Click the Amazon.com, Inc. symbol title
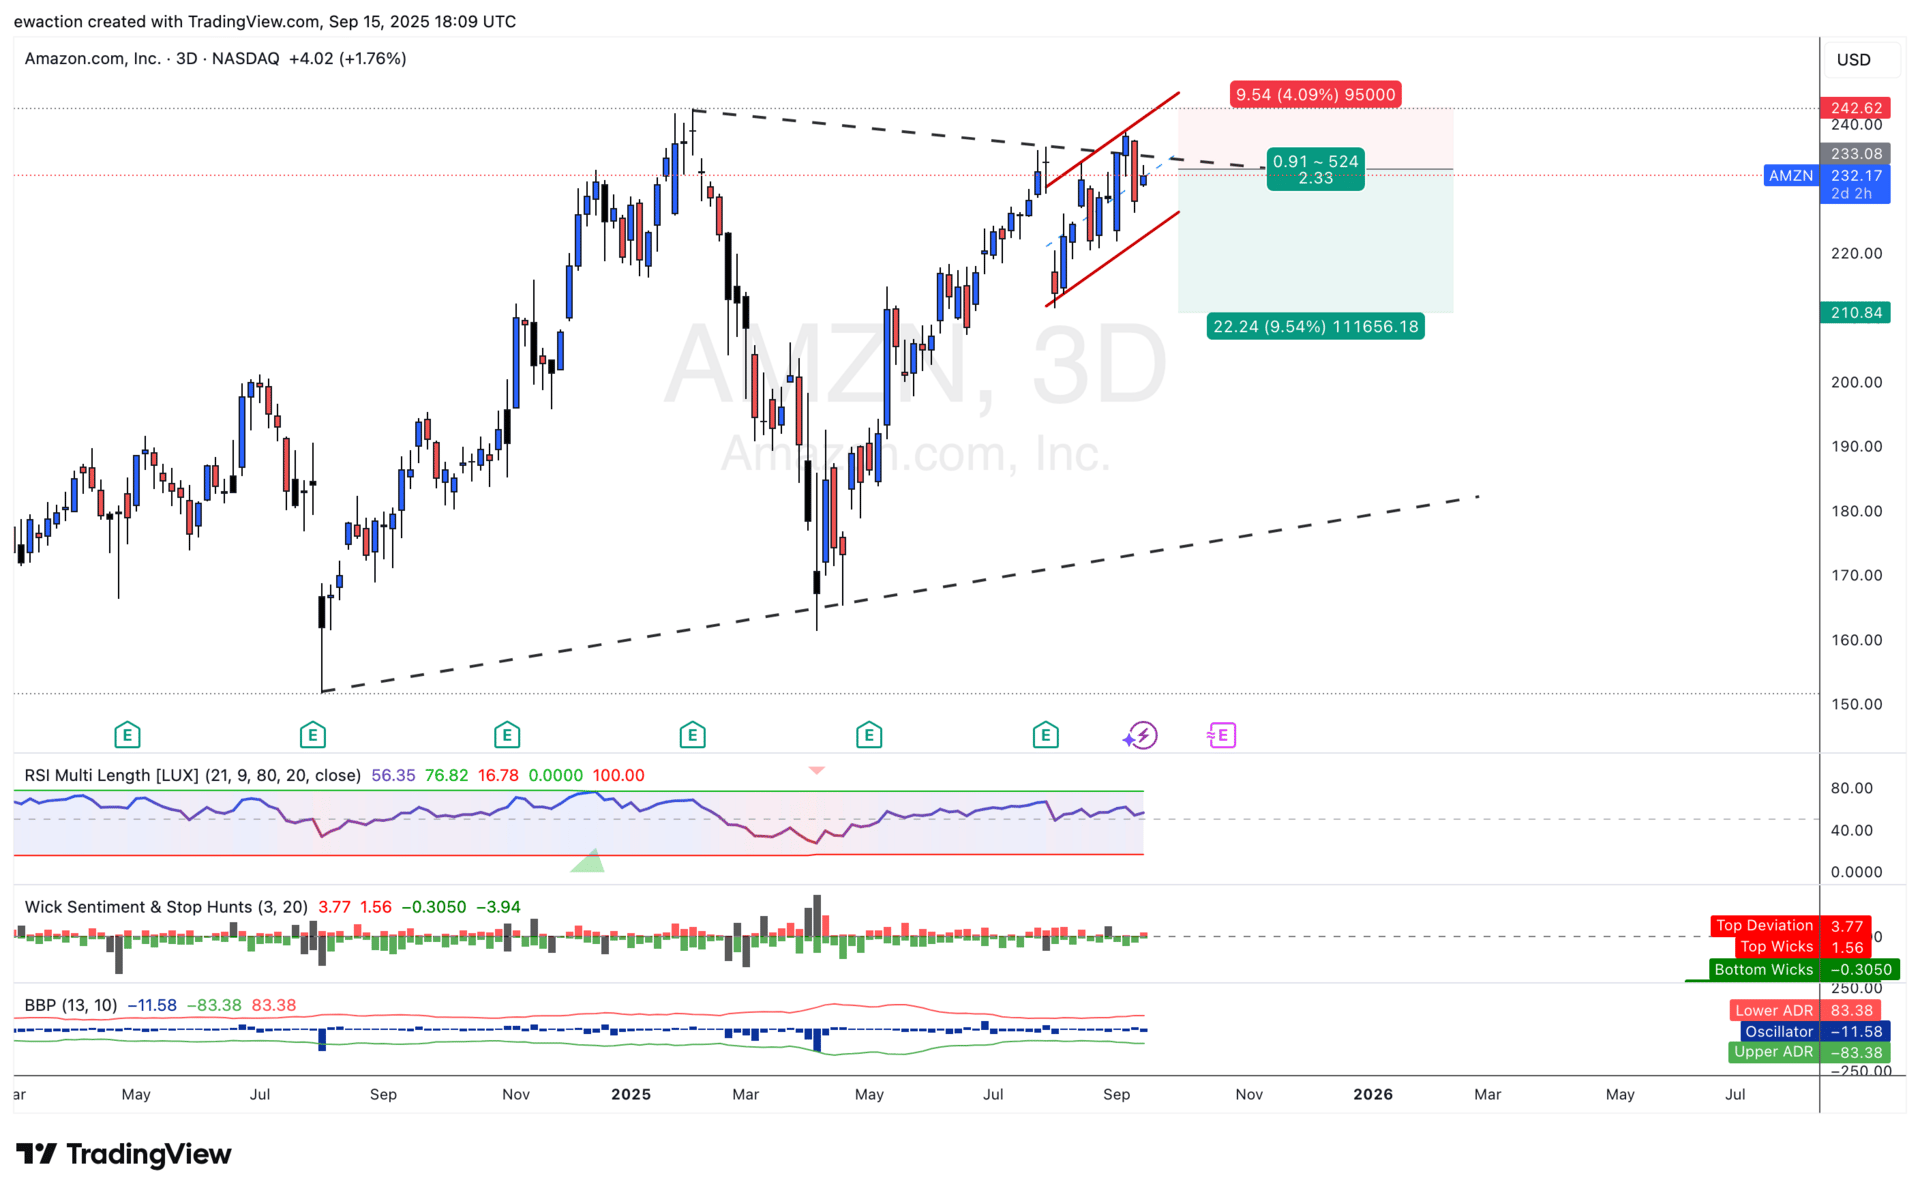The image size is (1920, 1195). pos(92,59)
